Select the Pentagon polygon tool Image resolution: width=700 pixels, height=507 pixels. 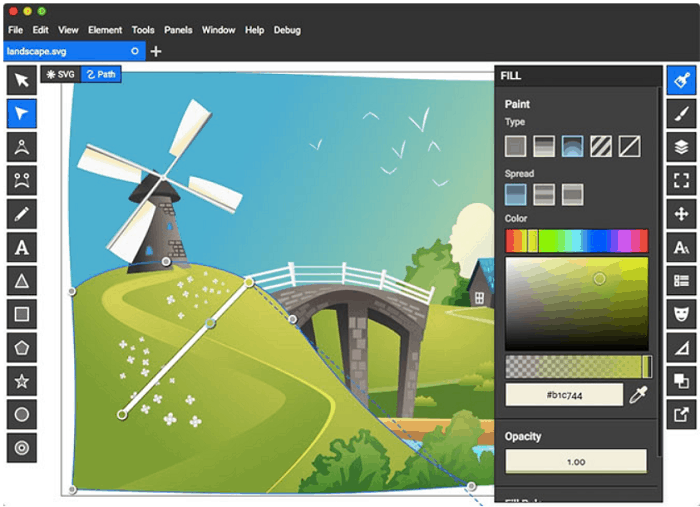(x=21, y=348)
